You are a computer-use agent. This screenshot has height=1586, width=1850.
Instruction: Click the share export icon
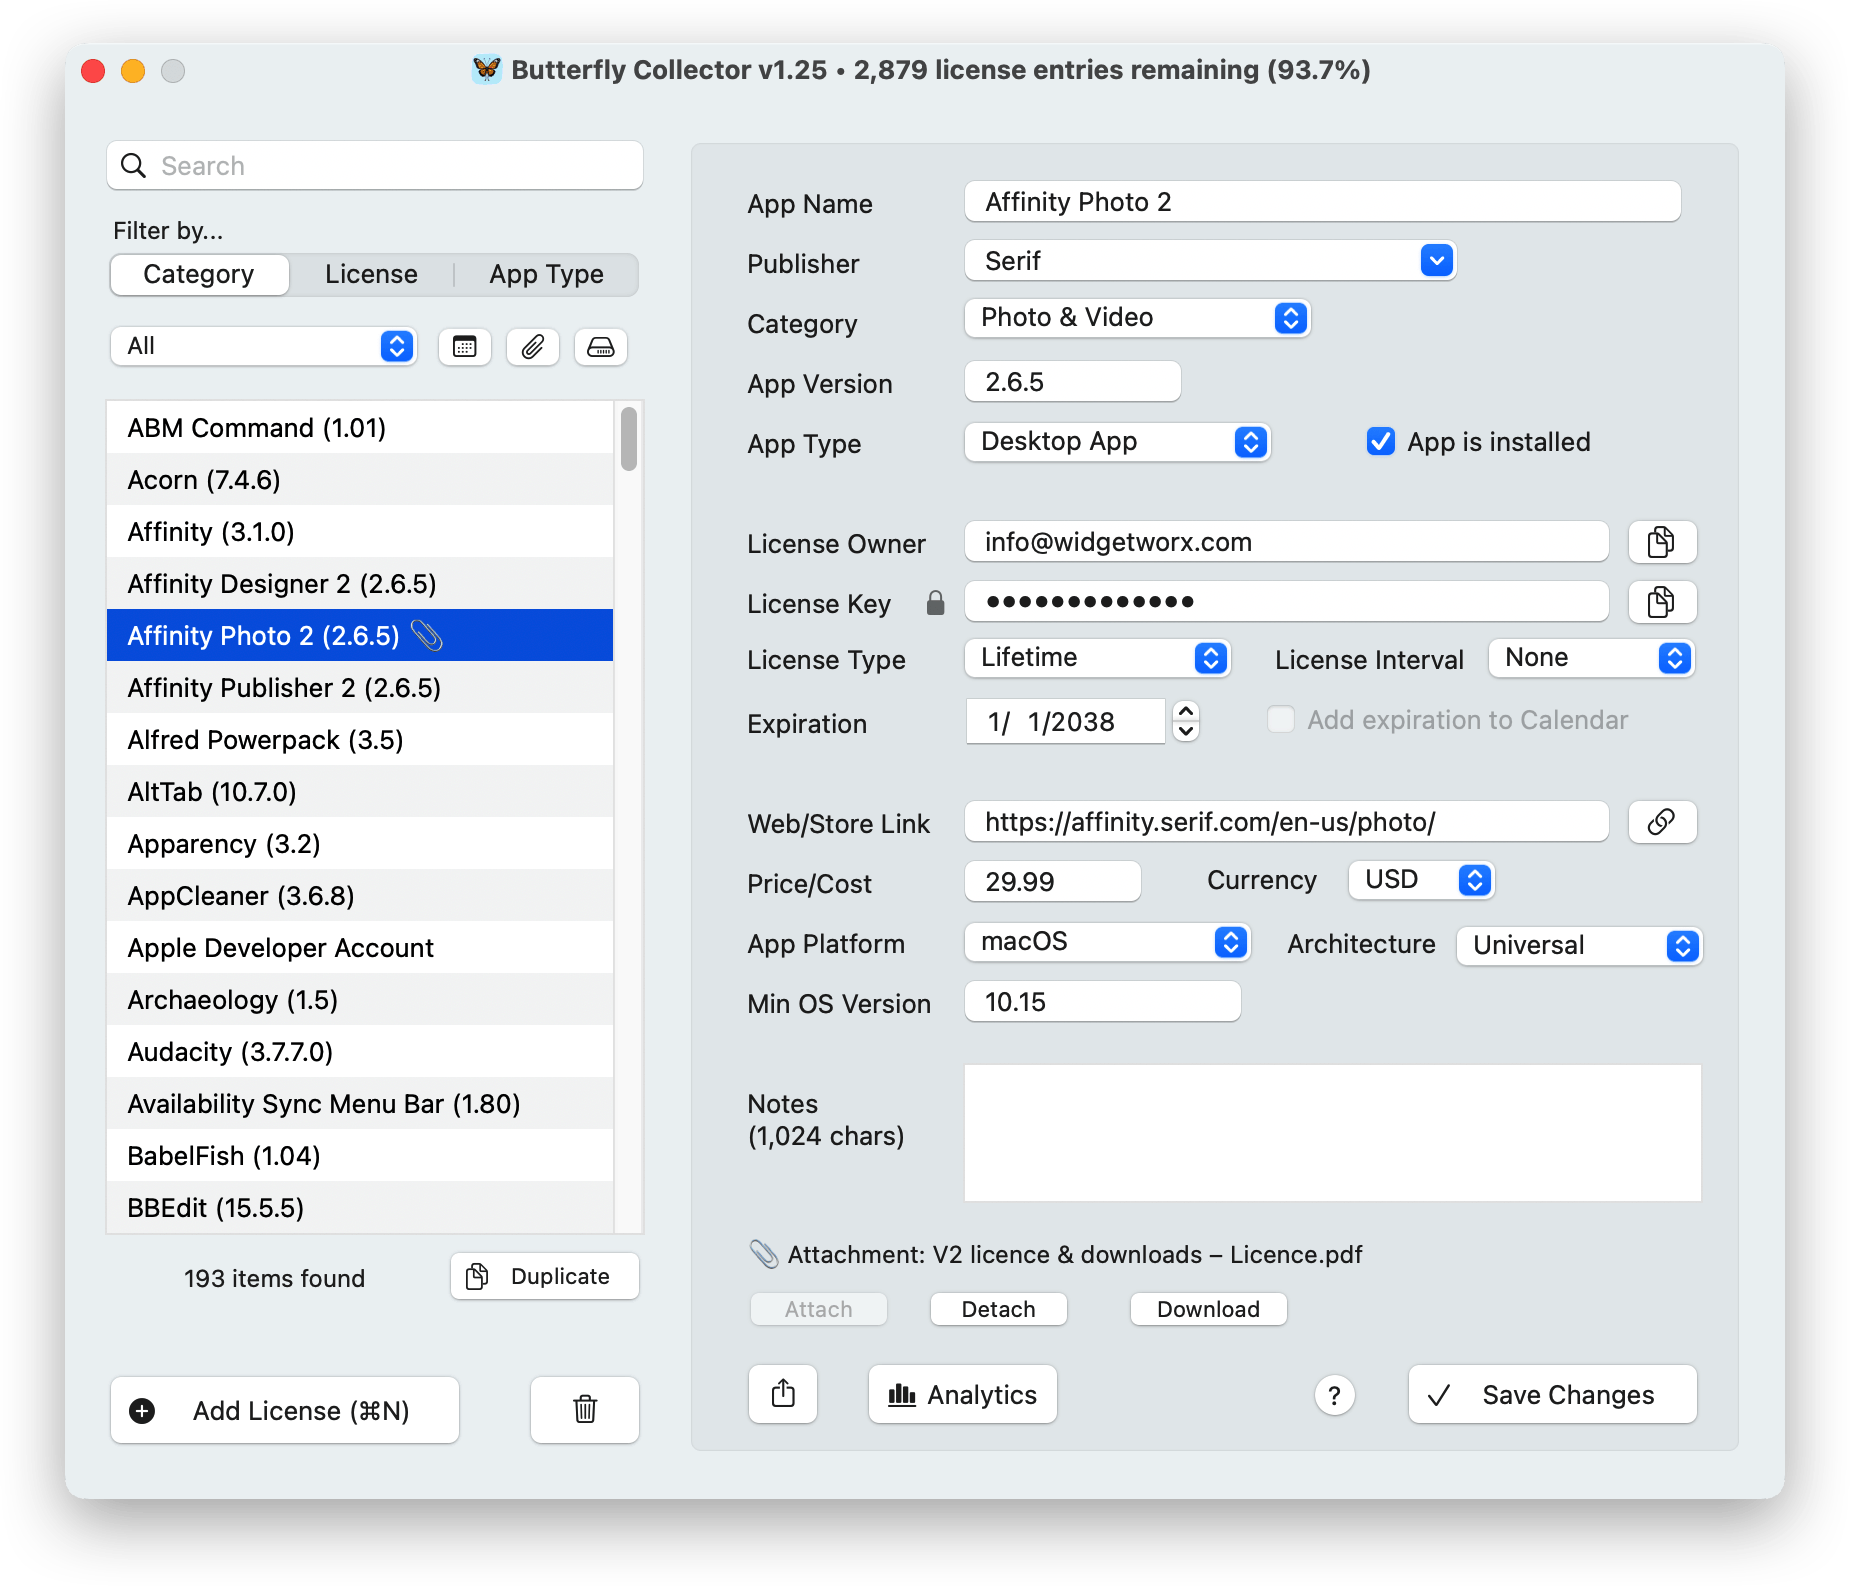[783, 1394]
